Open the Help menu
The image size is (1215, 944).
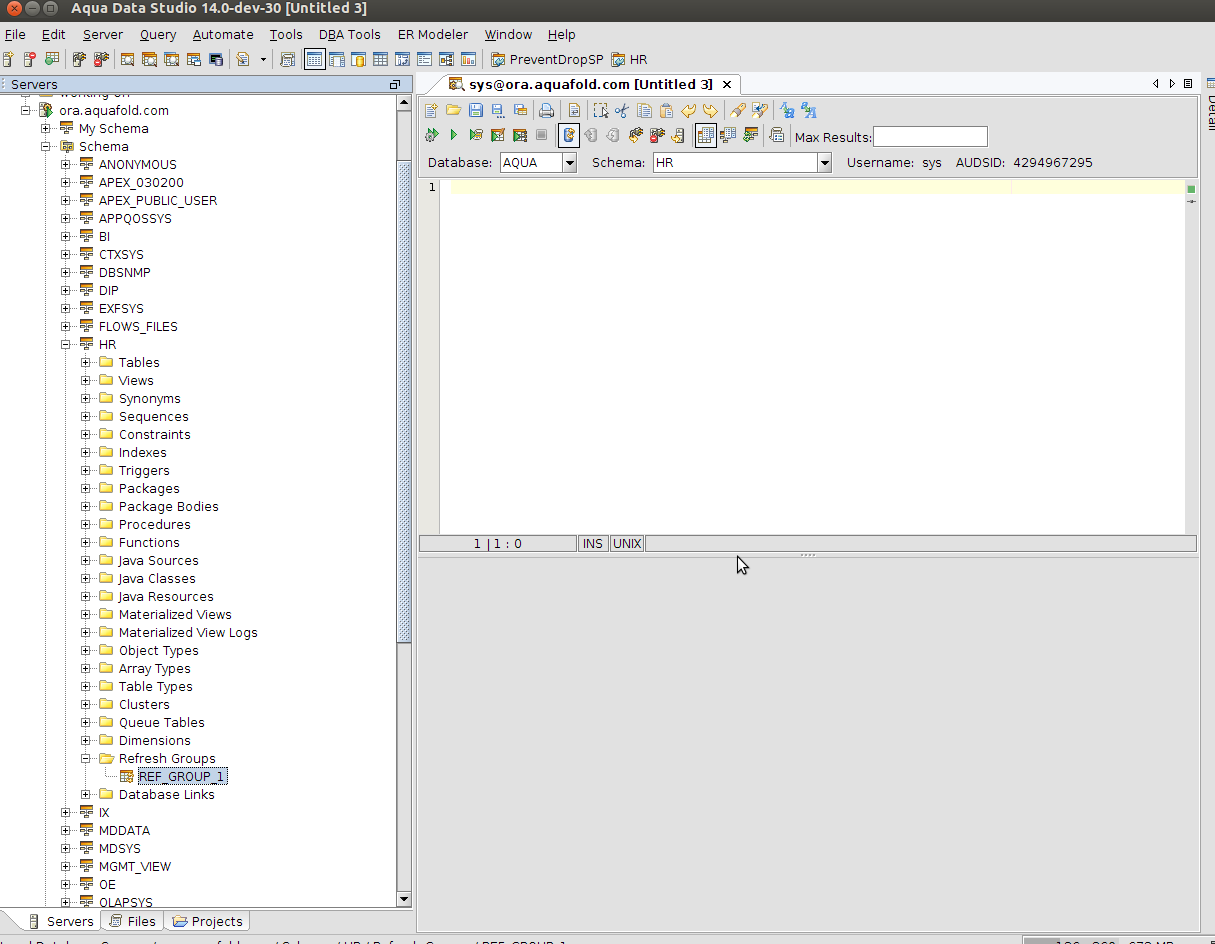[x=562, y=34]
